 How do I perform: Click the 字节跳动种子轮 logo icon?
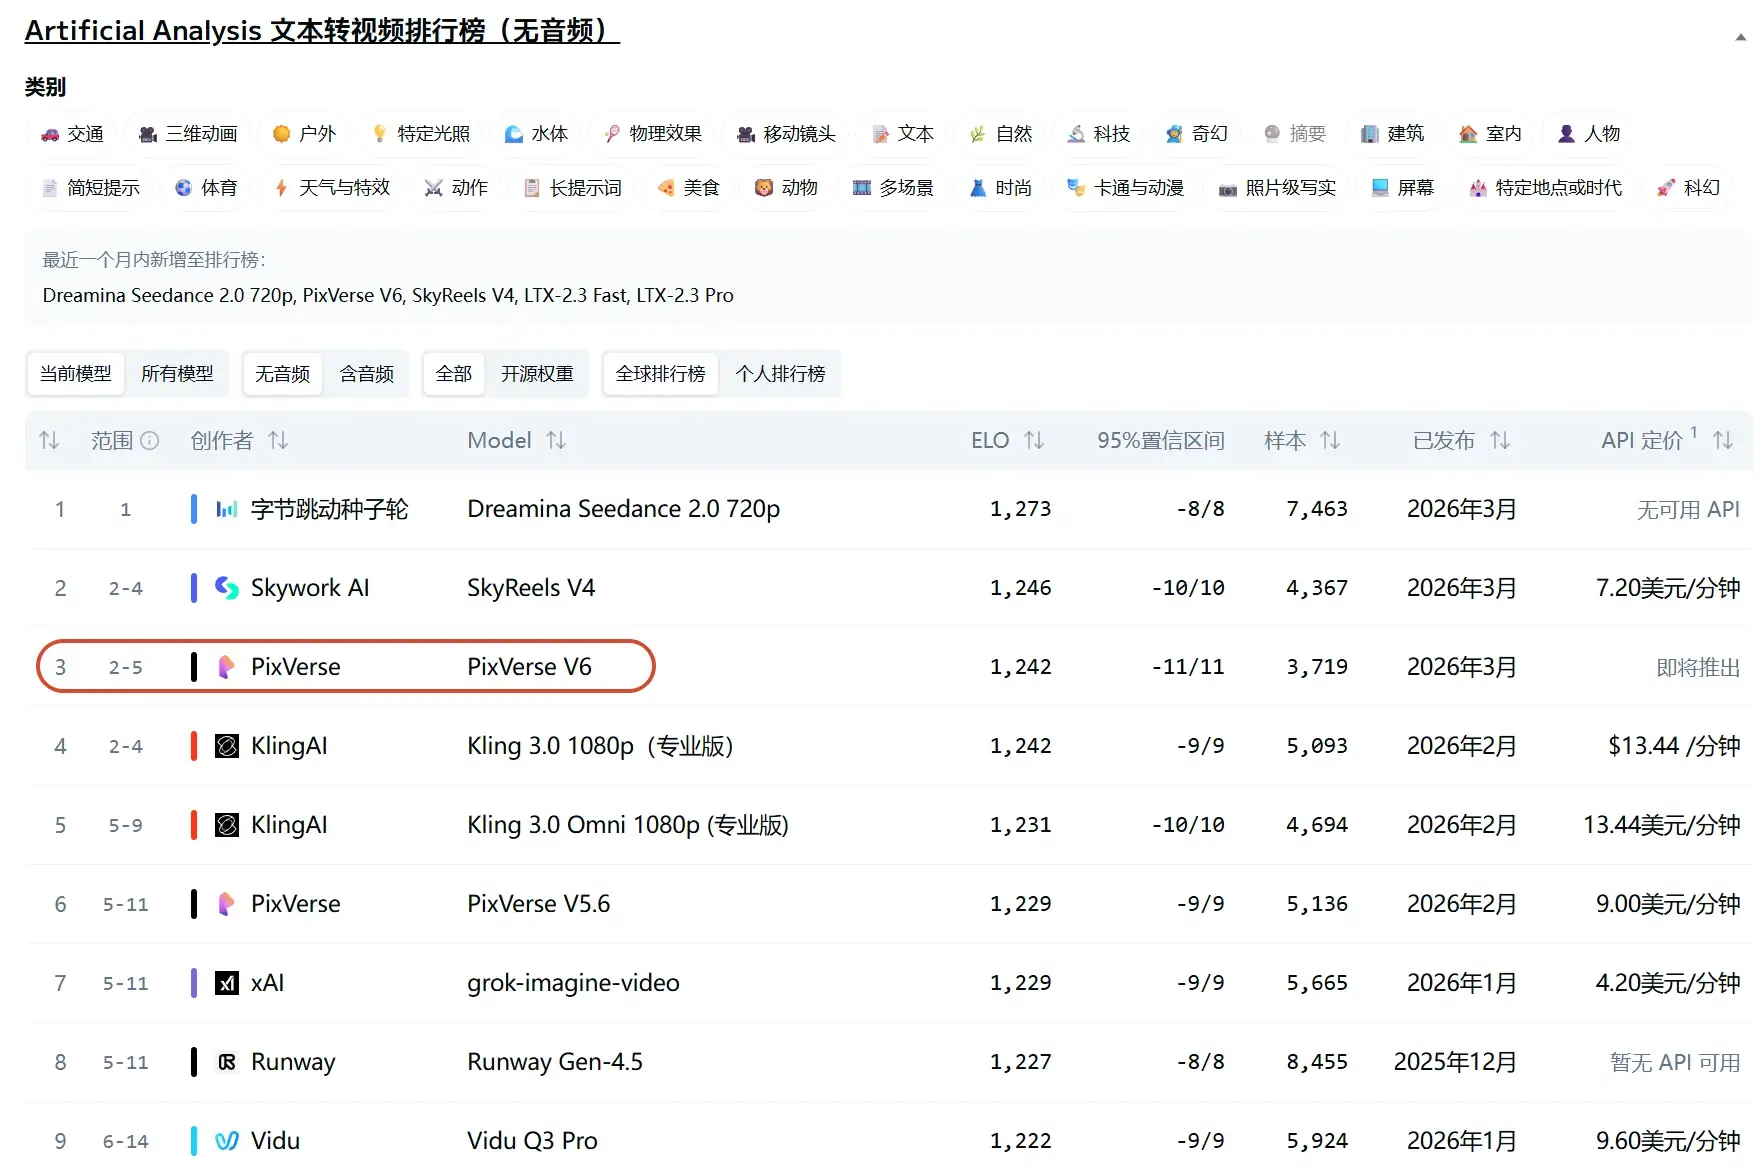point(227,510)
